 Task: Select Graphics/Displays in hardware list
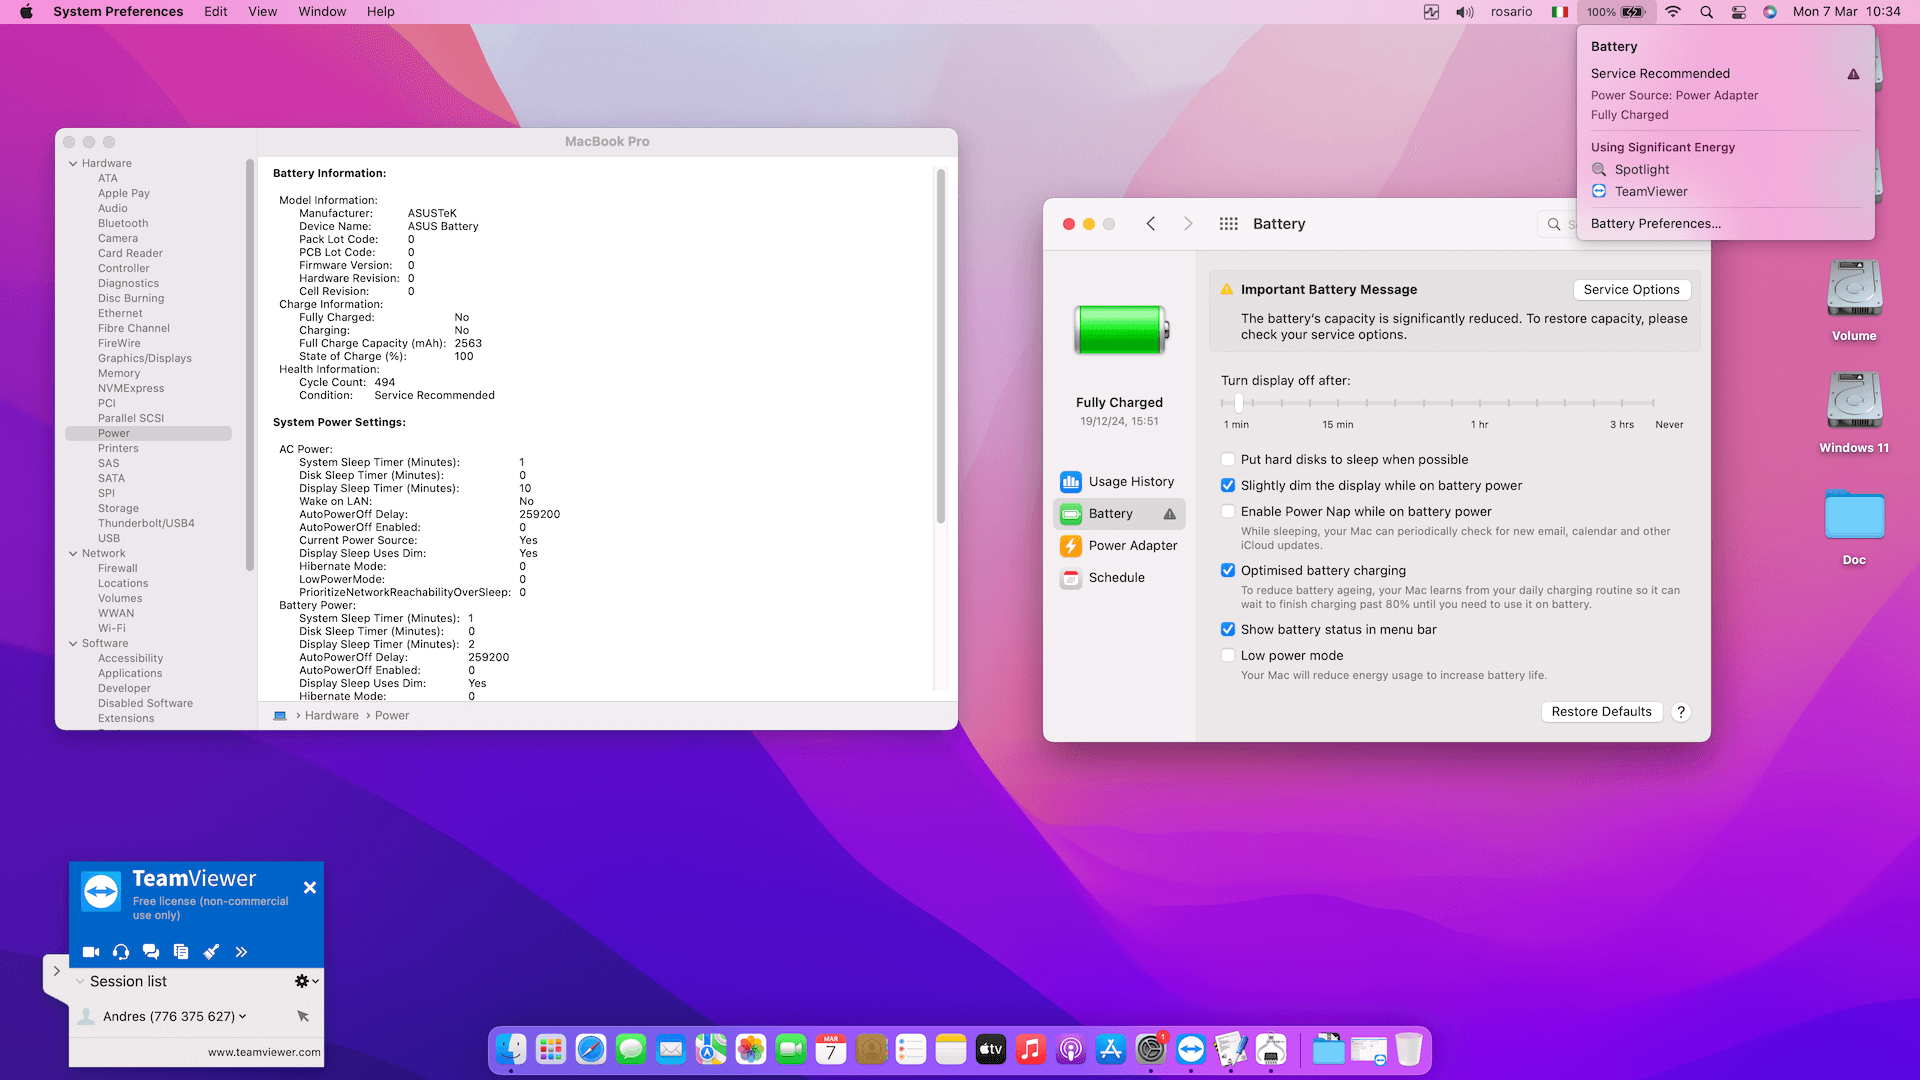[145, 359]
